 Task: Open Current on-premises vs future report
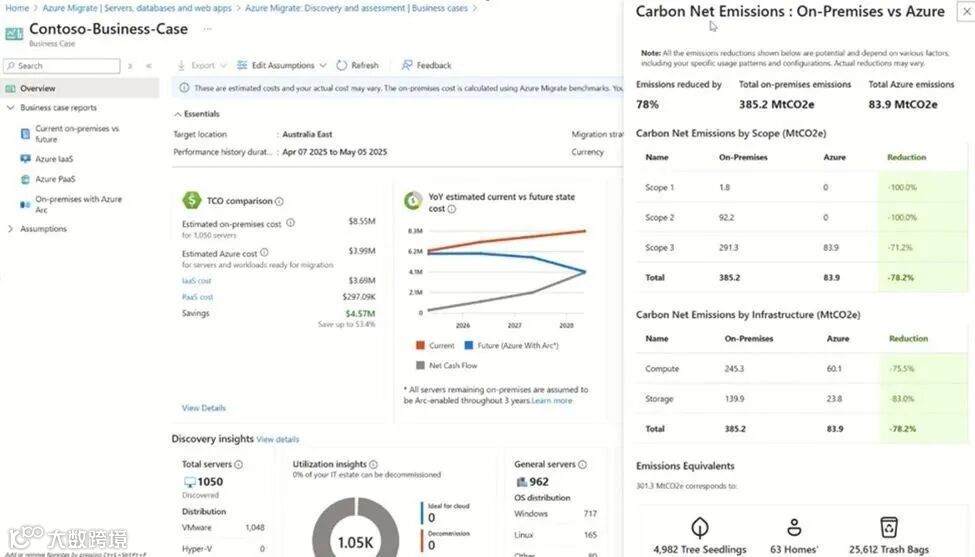[77, 134]
